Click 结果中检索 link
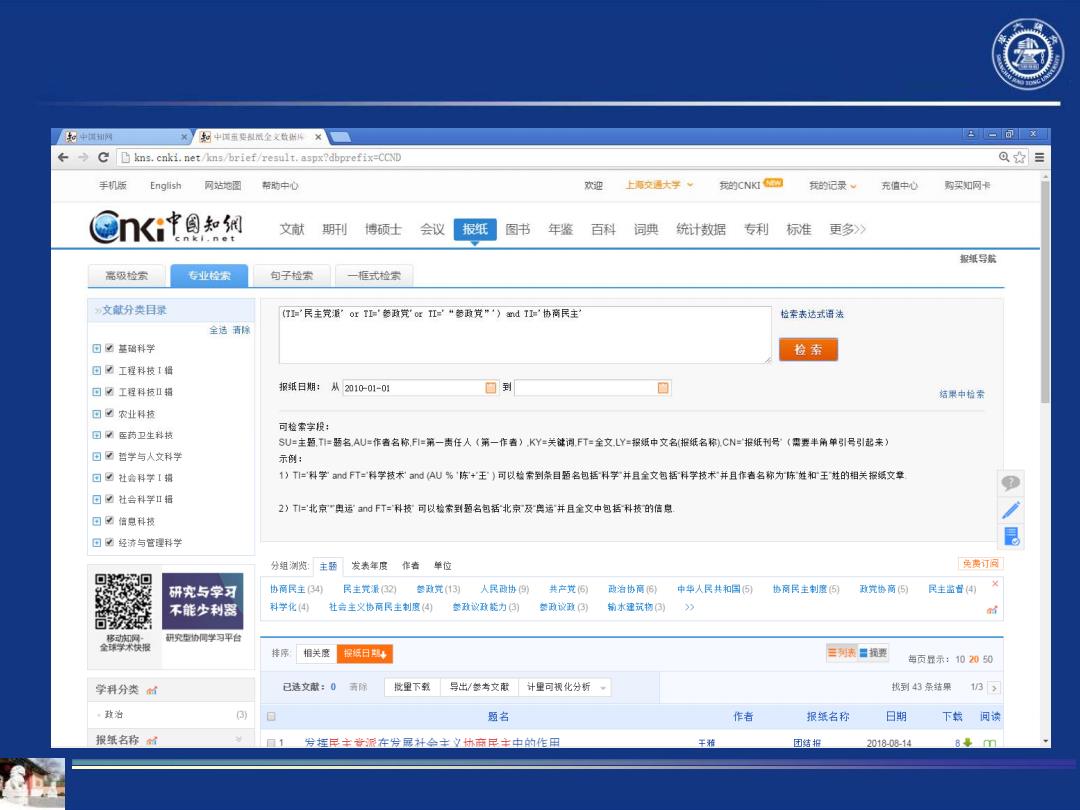Screen dimensions: 1080x810 pyautogui.click(x=962, y=394)
